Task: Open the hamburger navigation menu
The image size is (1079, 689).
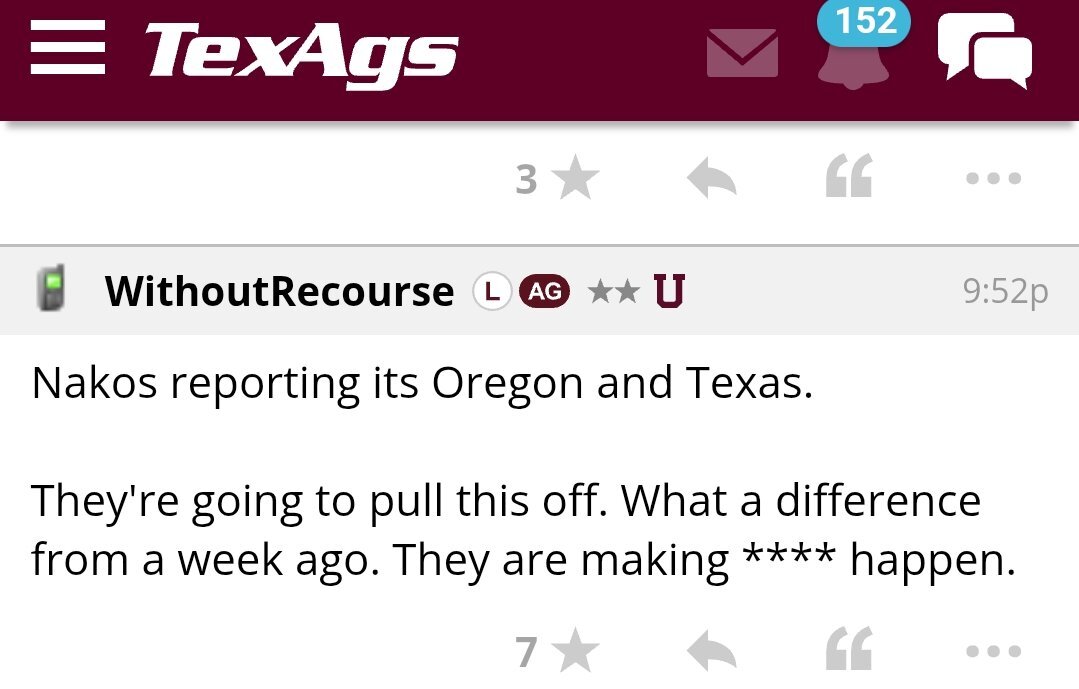Action: coord(68,51)
